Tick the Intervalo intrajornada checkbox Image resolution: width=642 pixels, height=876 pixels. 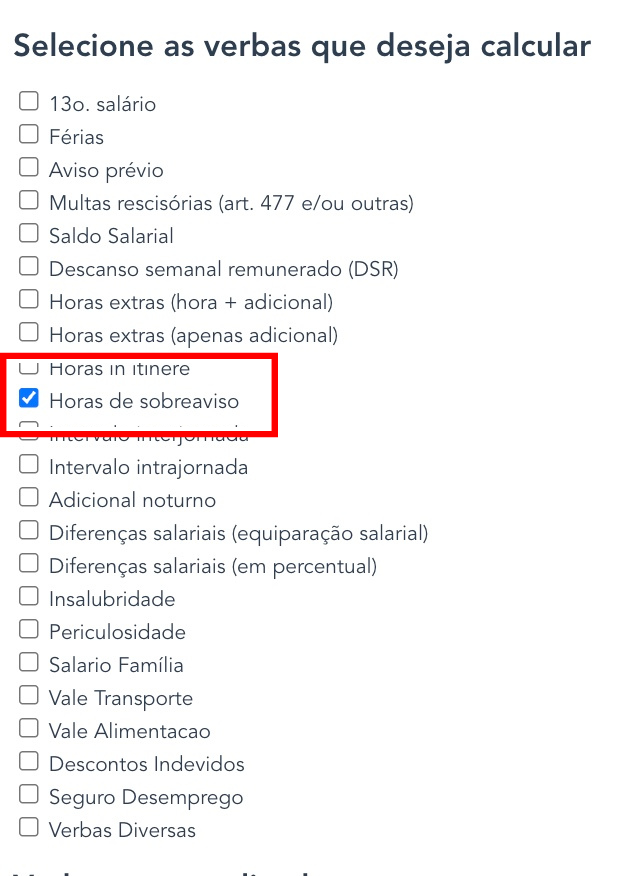tap(29, 464)
